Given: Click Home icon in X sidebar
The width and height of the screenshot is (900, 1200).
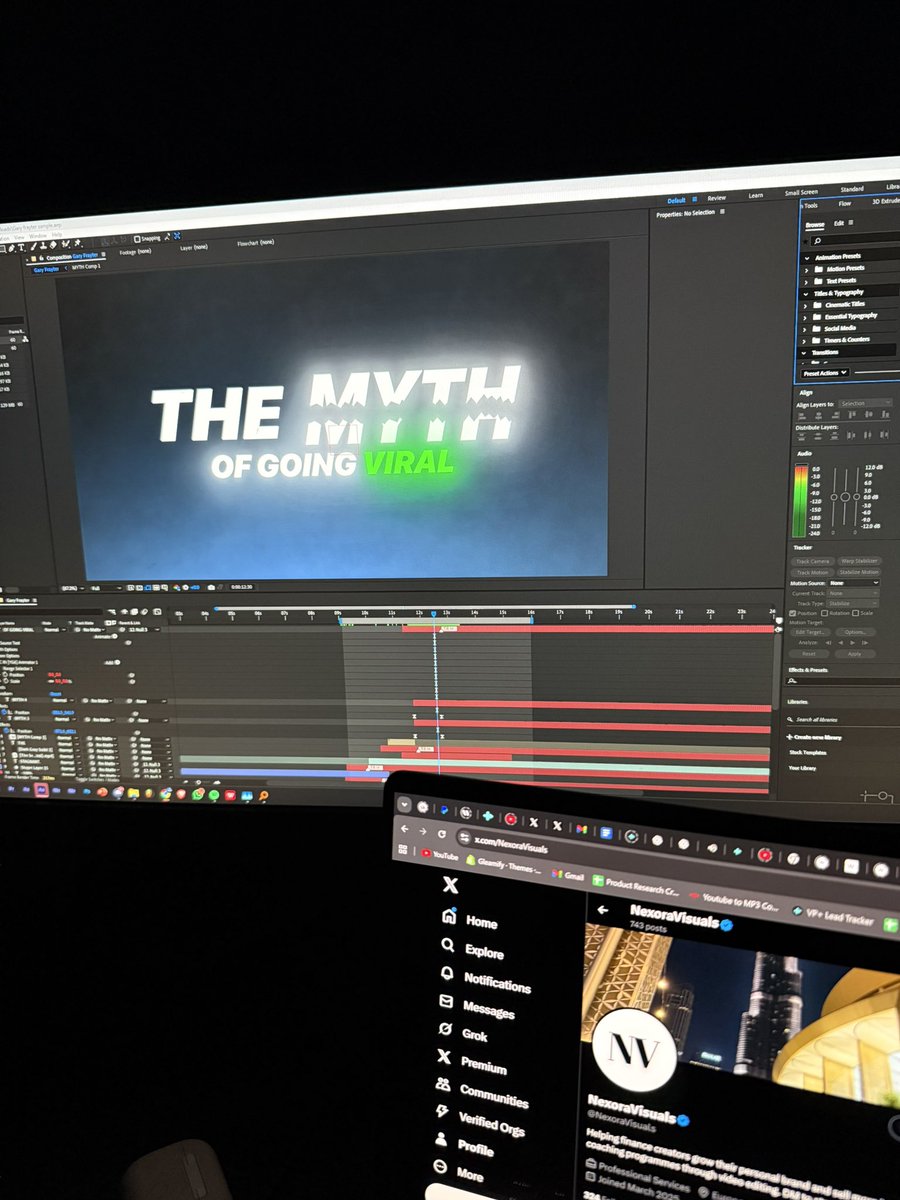Looking at the screenshot, I should 450,917.
